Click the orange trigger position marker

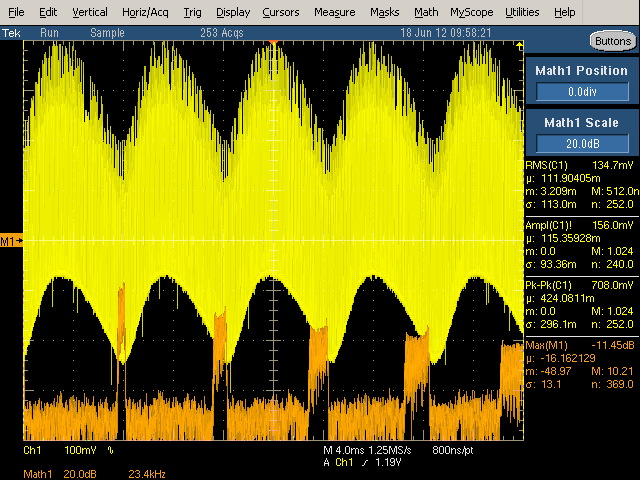coord(272,43)
